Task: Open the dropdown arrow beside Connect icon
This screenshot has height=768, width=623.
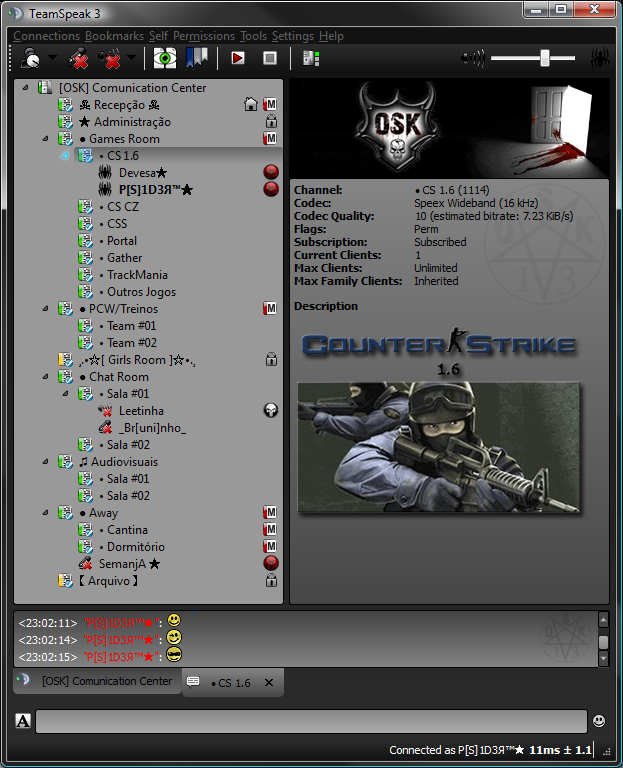Action: [52, 58]
